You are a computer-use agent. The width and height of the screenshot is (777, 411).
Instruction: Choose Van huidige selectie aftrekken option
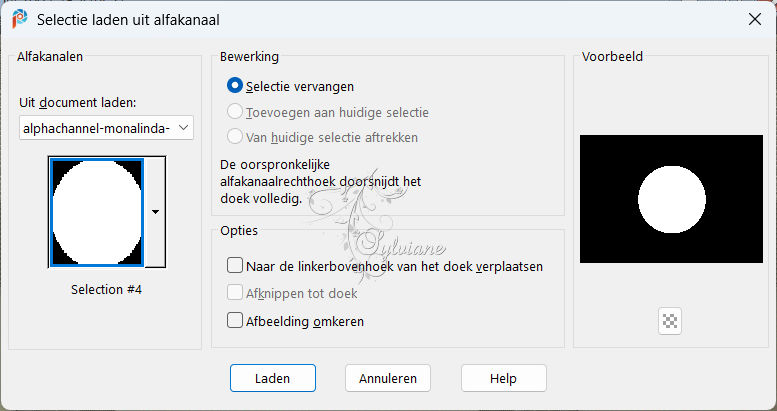coord(234,136)
